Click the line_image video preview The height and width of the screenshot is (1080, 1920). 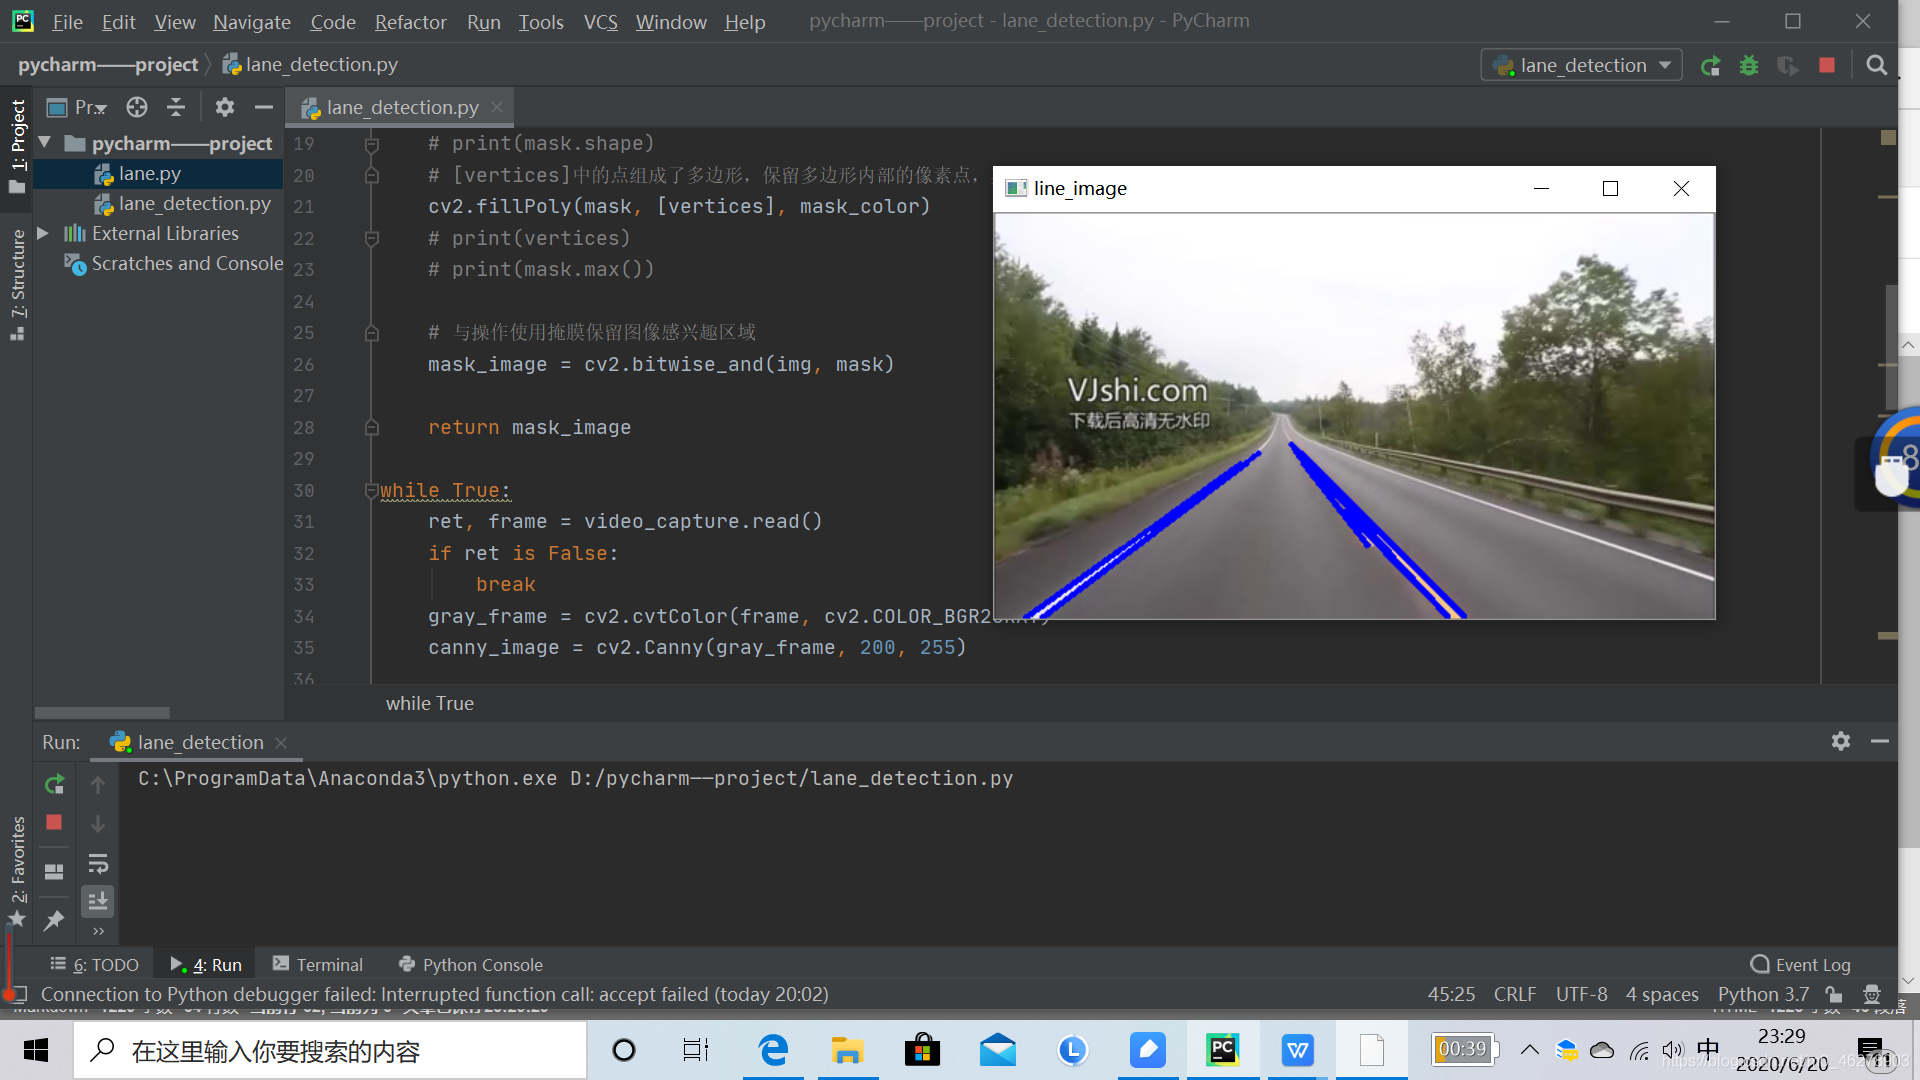coord(1354,416)
